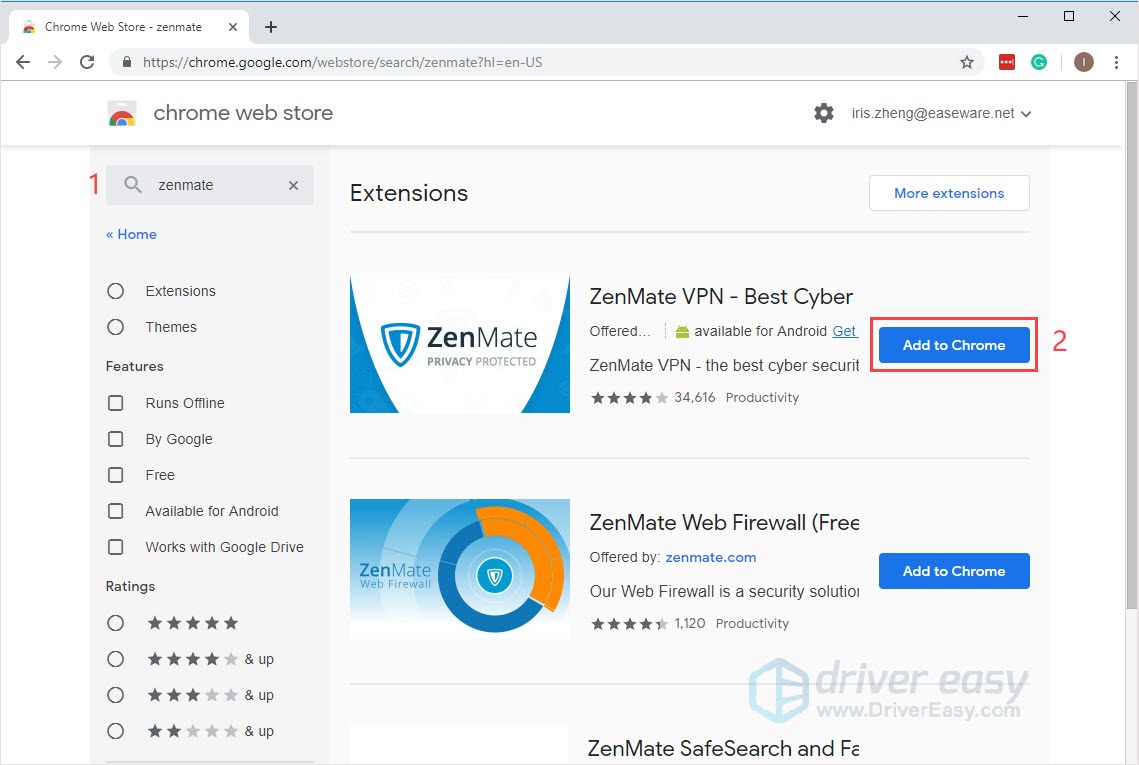Screen dimensions: 1139x765
Task: Click the ZenMate Web Firewall thumbnail
Action: [459, 568]
